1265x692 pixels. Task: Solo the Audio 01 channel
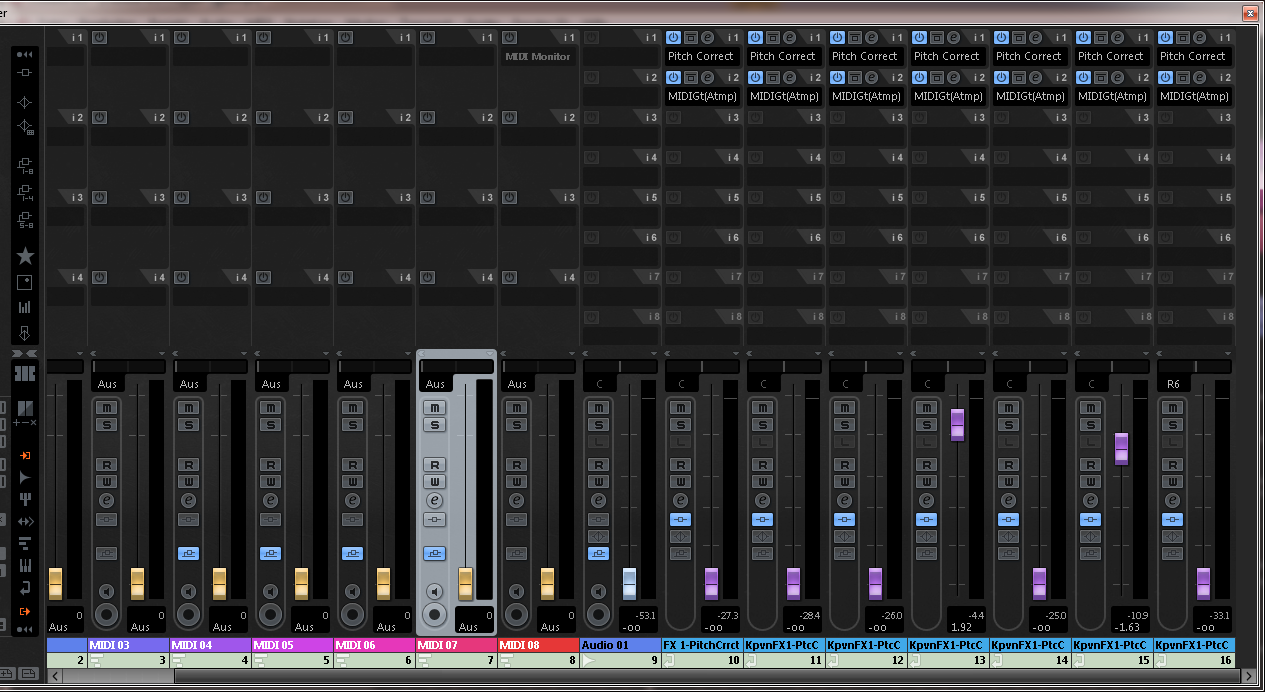tap(599, 425)
